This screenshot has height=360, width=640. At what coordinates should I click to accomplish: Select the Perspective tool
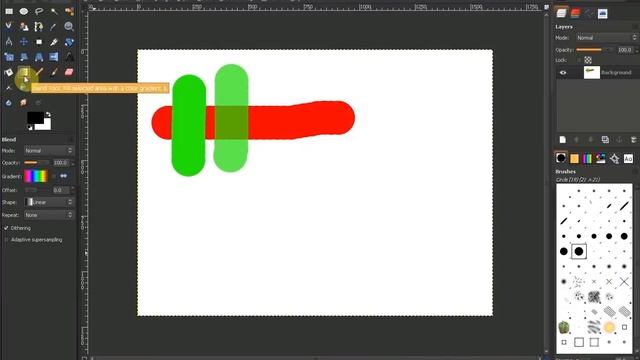(39, 57)
